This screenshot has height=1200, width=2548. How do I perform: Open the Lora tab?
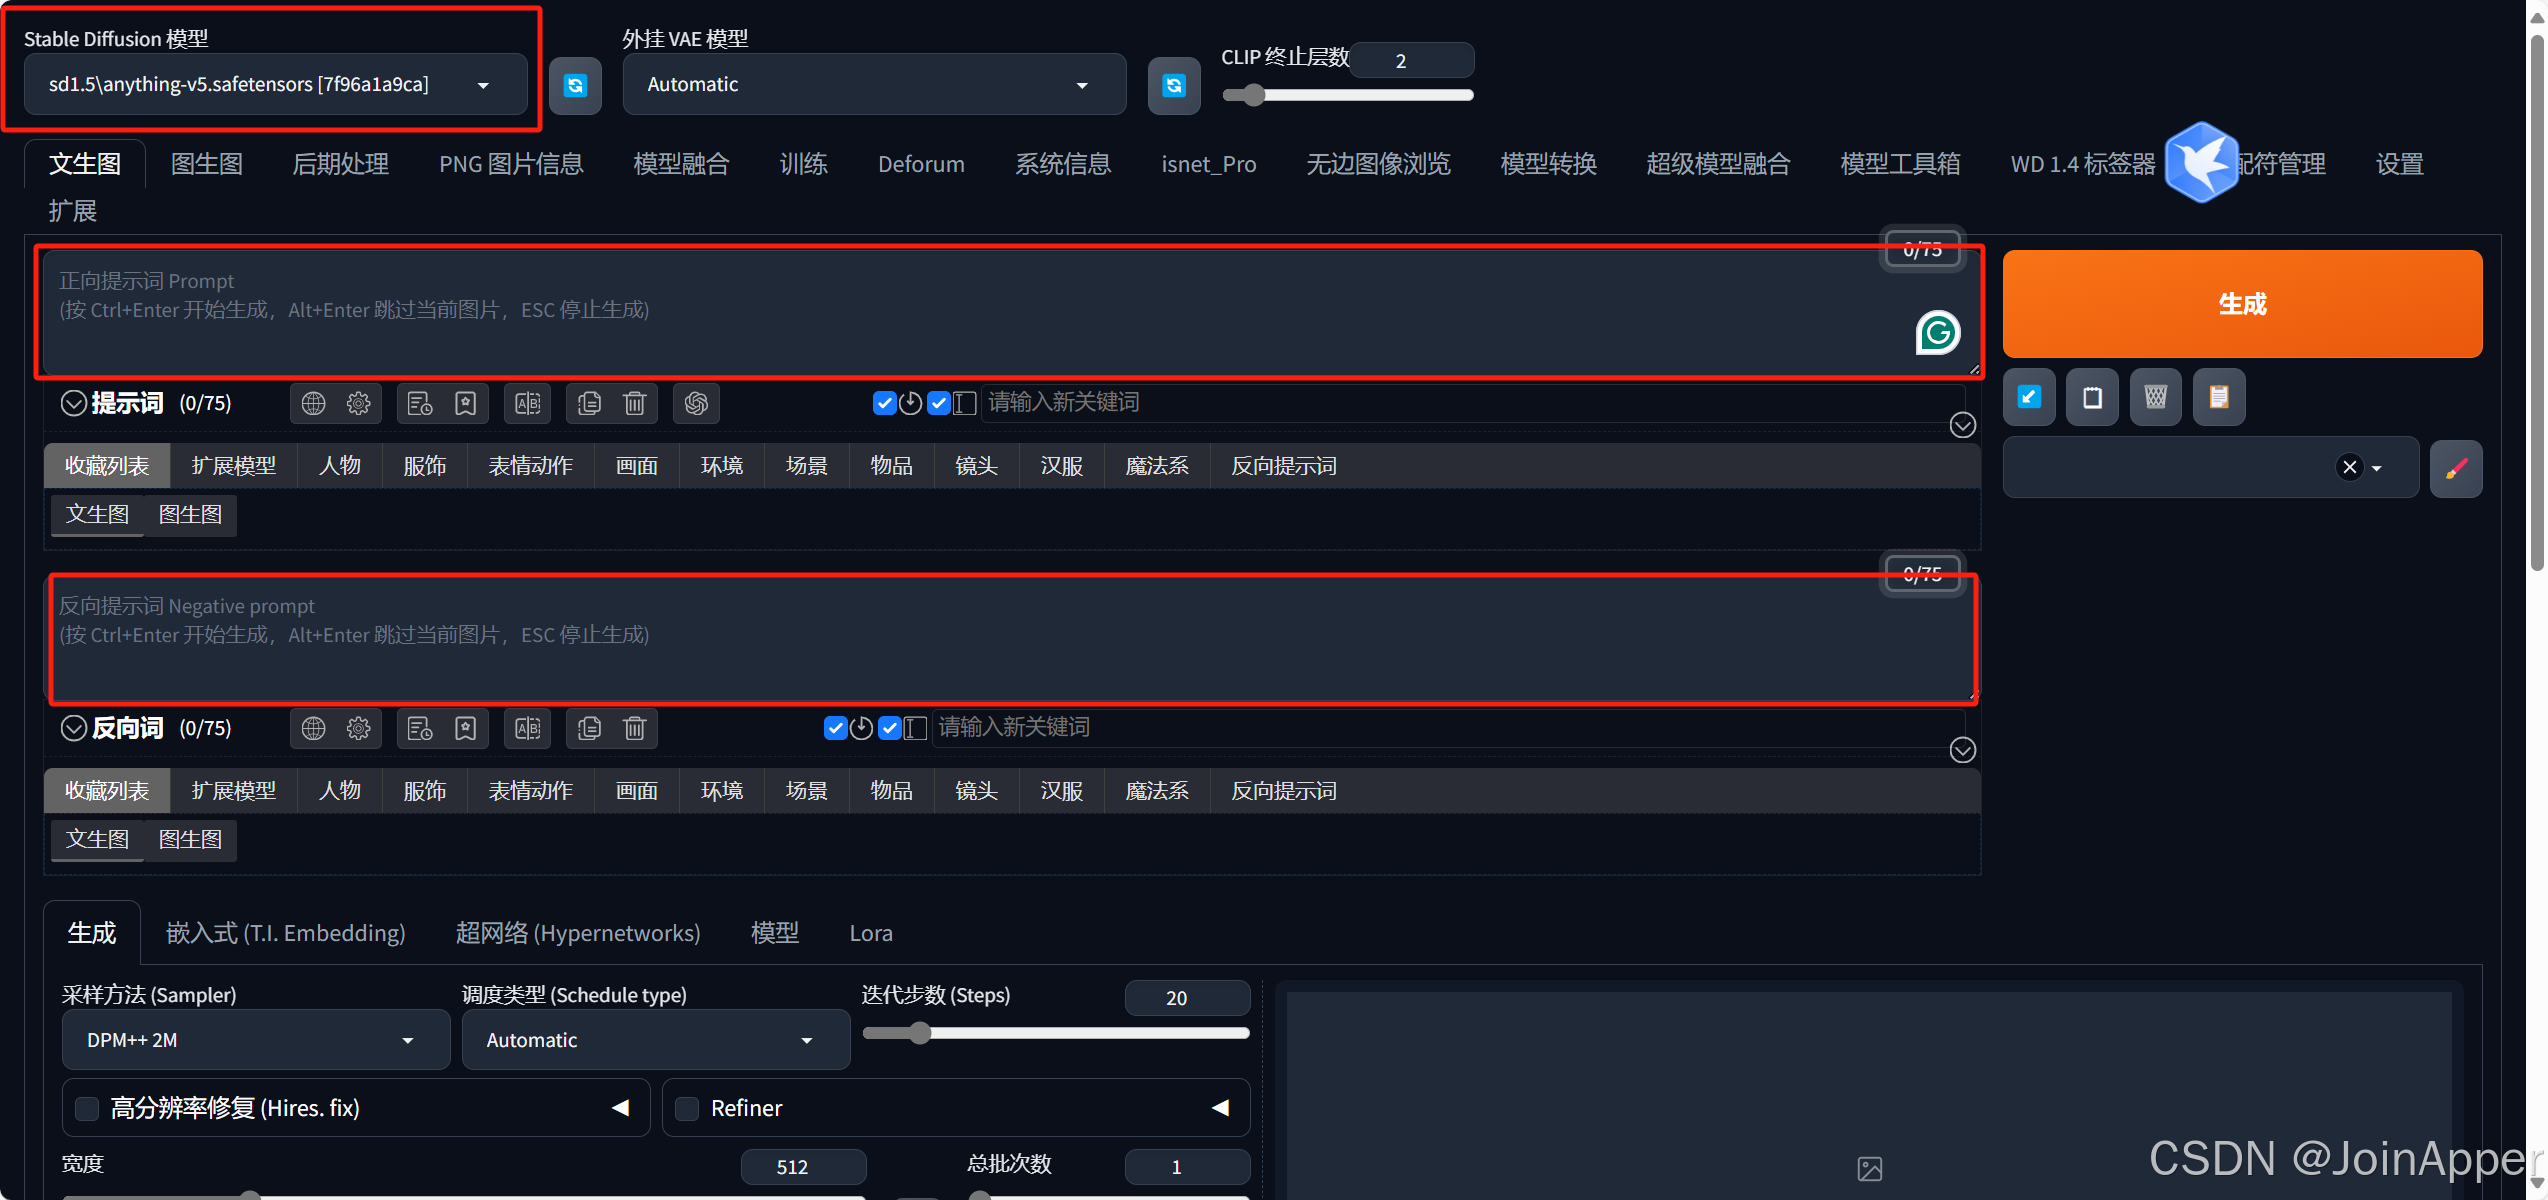click(x=870, y=933)
